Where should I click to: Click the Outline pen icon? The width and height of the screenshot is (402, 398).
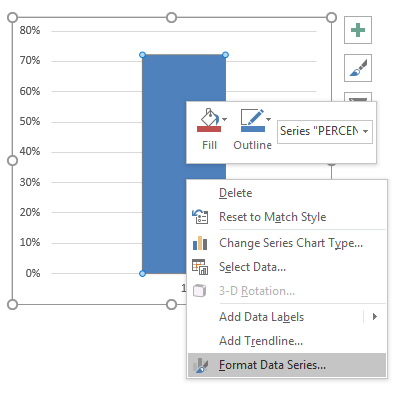pos(252,120)
